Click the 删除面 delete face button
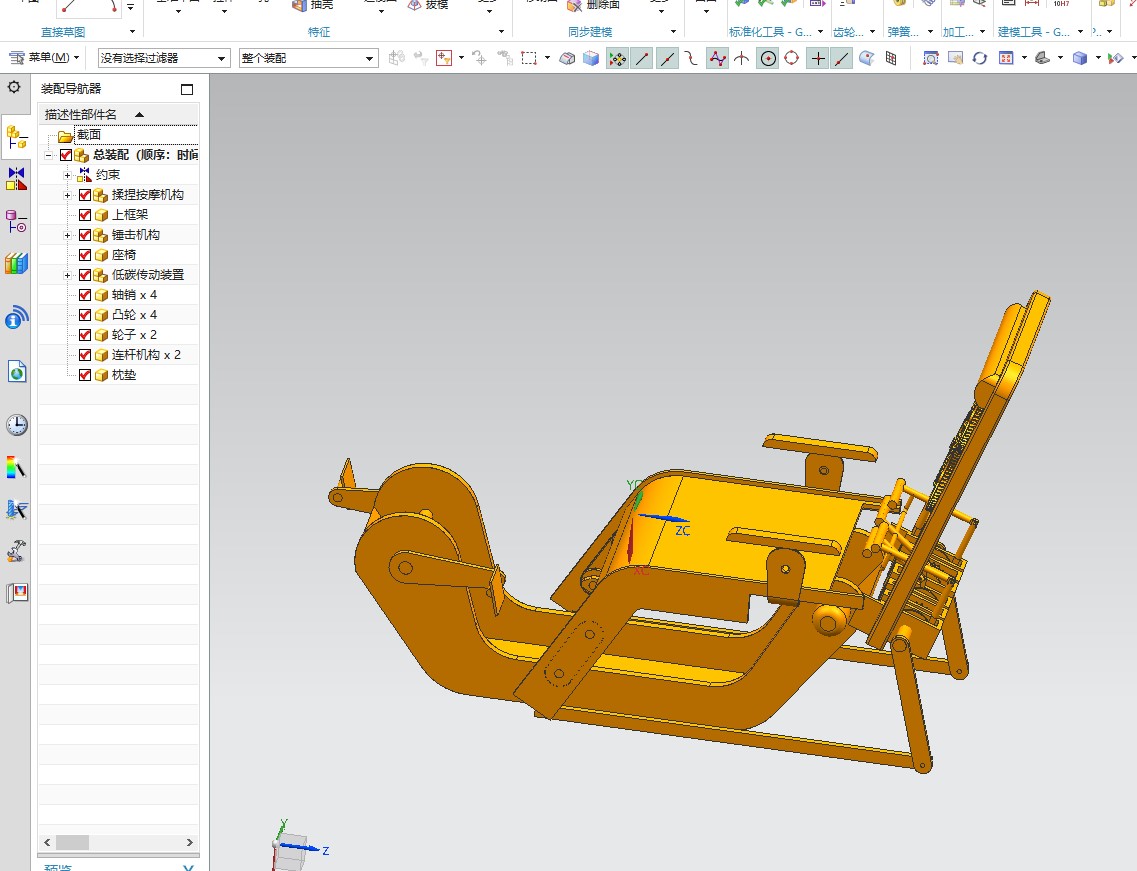 [594, 5]
